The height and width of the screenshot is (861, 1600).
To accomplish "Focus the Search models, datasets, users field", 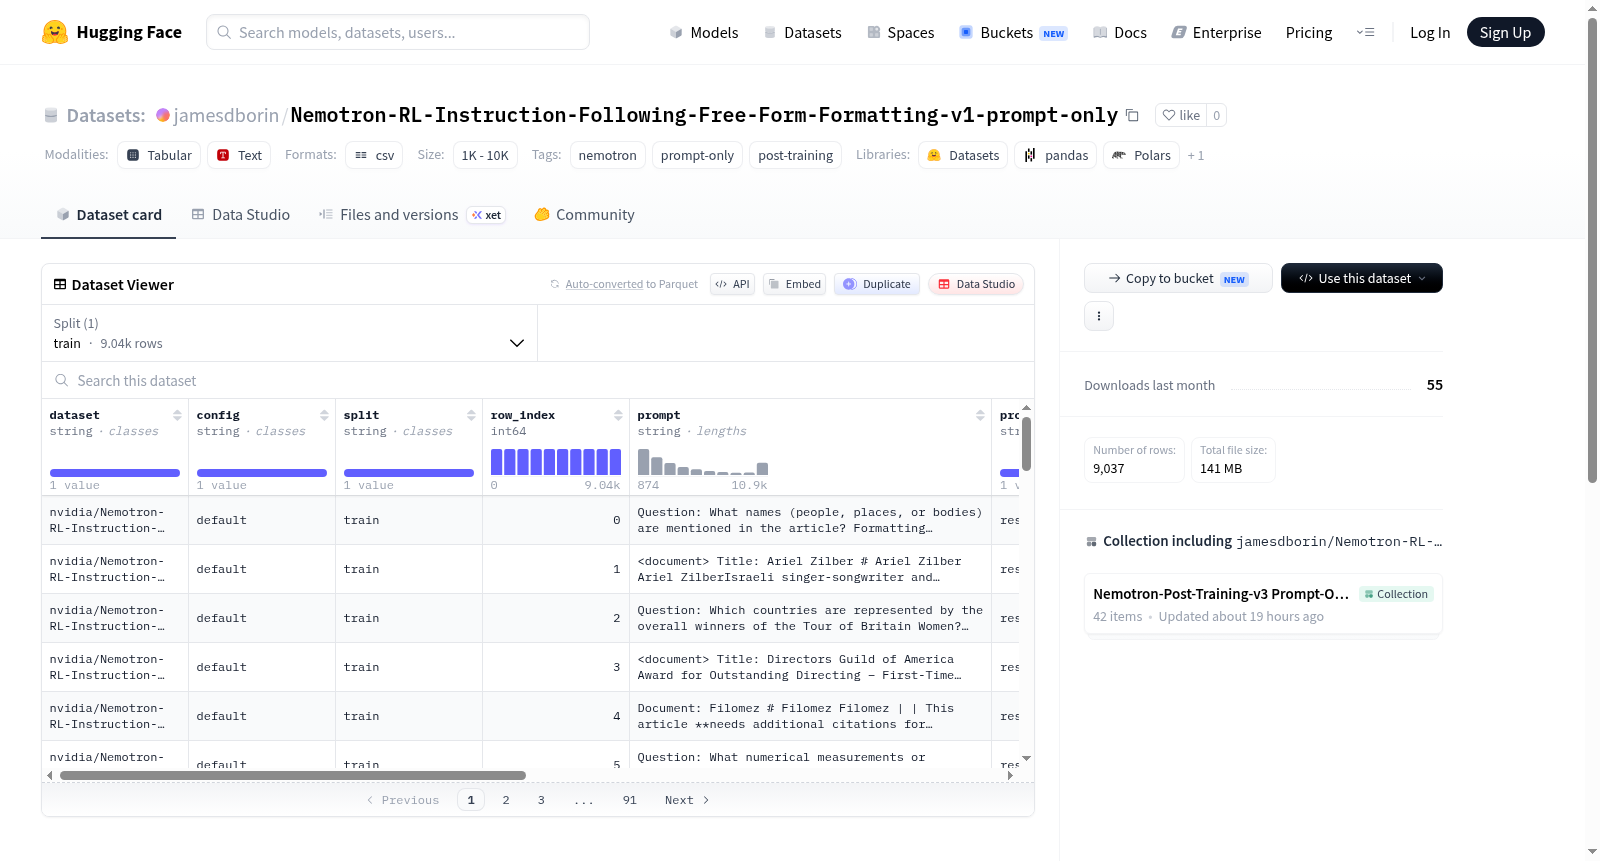I will tap(398, 32).
